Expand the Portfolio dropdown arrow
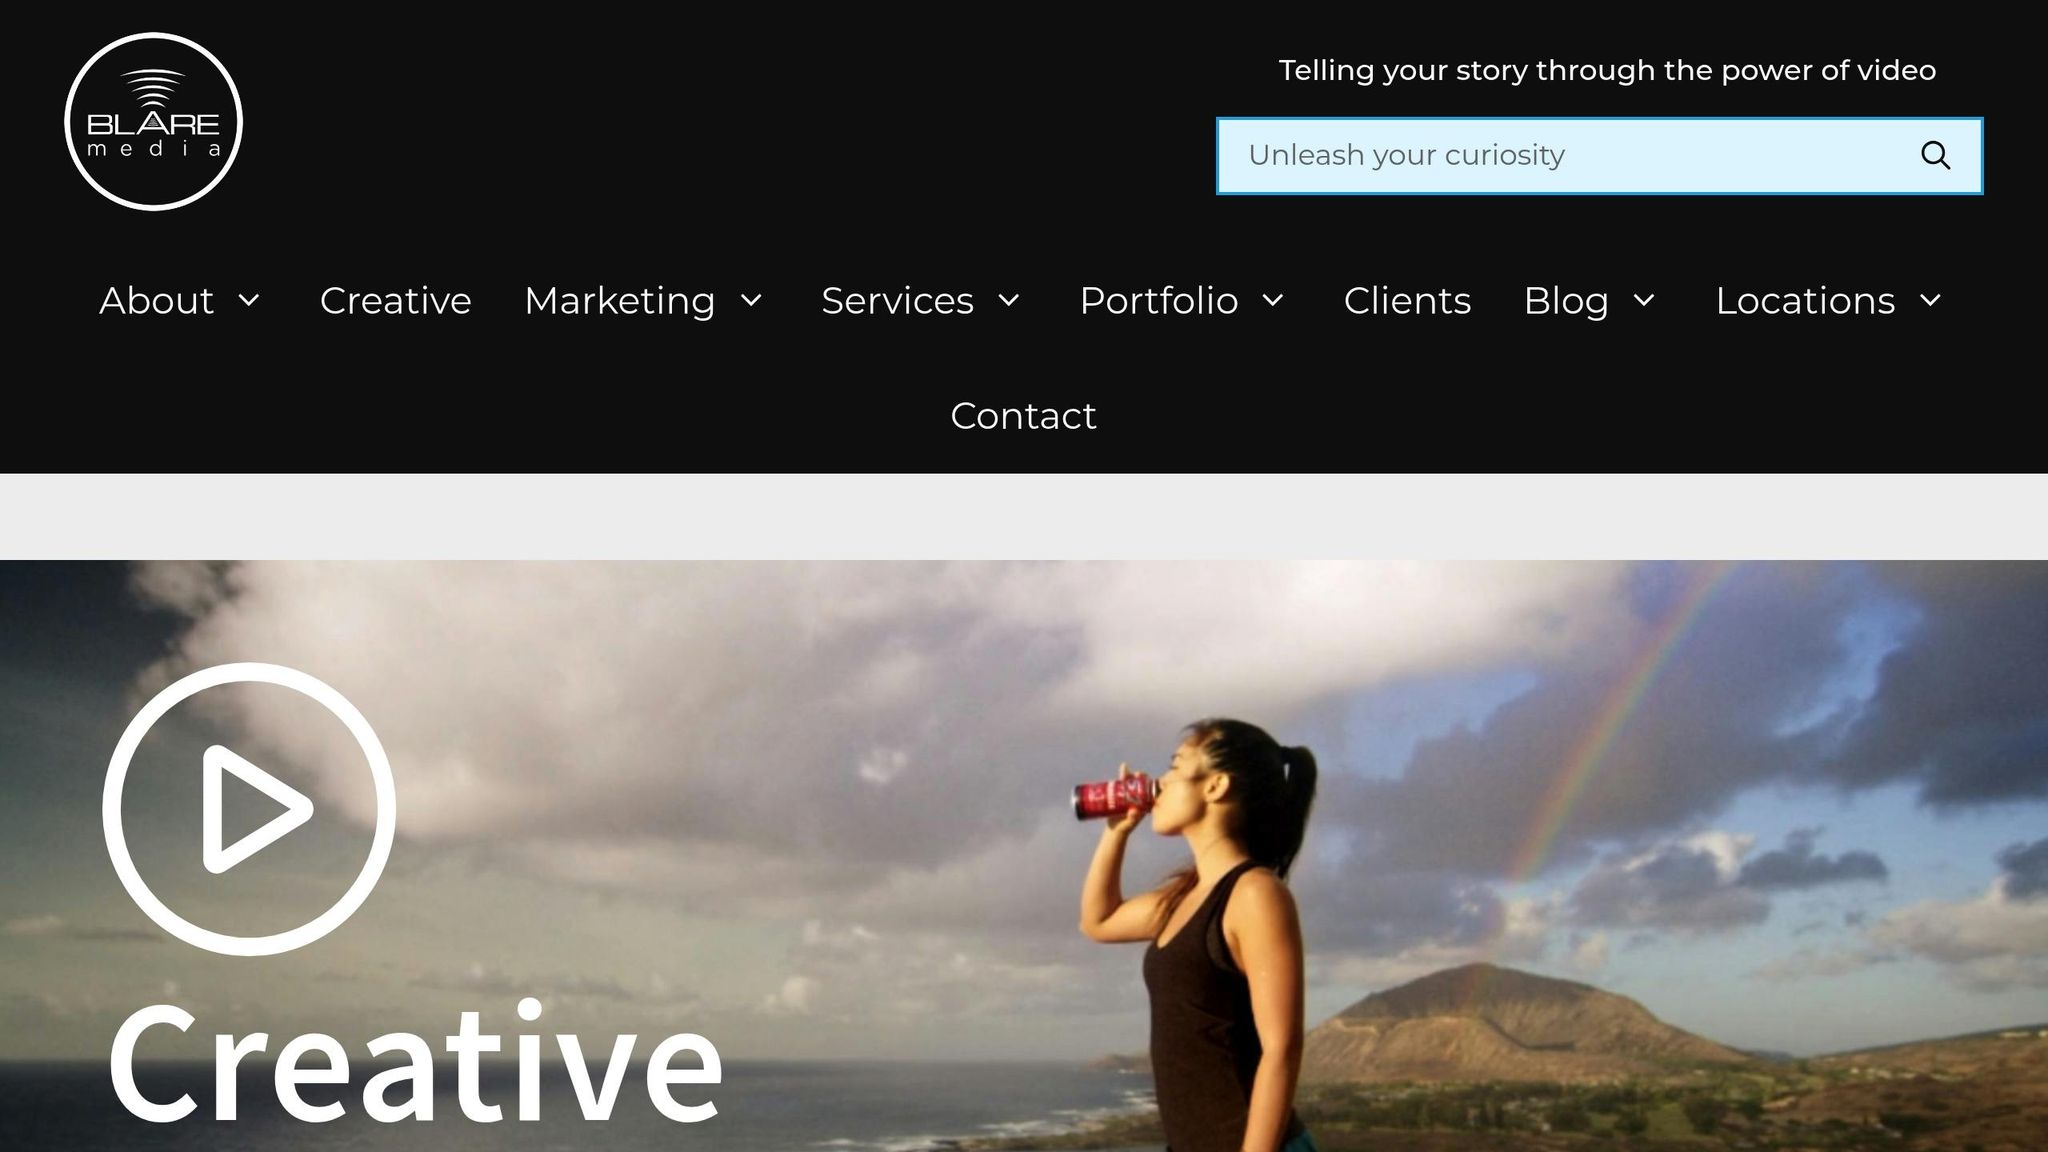The height and width of the screenshot is (1152, 2048). (1273, 300)
